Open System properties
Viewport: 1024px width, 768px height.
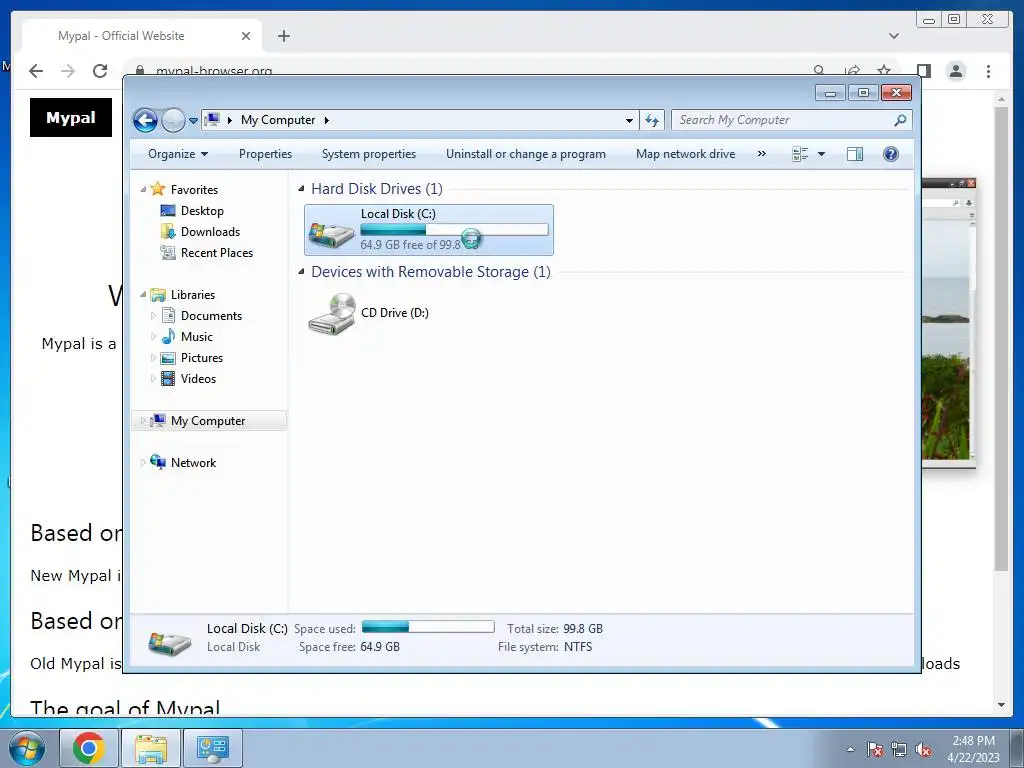(x=368, y=154)
